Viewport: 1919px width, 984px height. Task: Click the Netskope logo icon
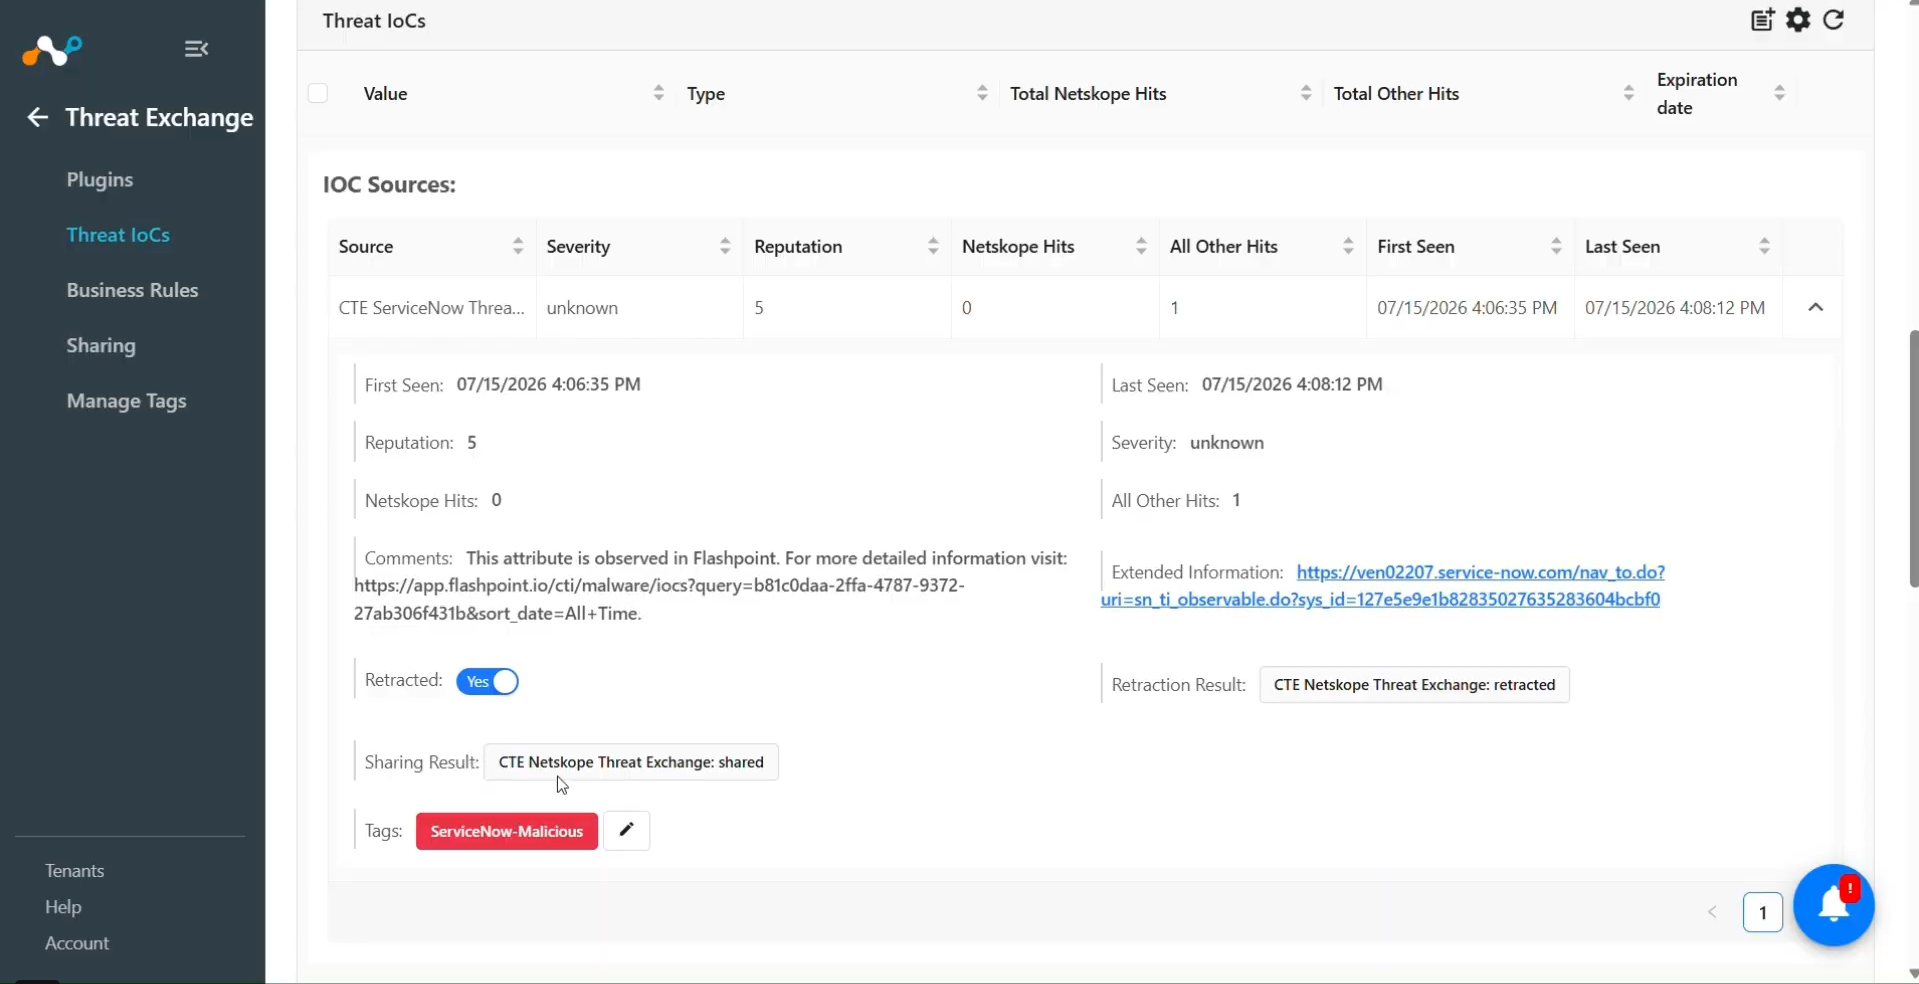tap(52, 49)
